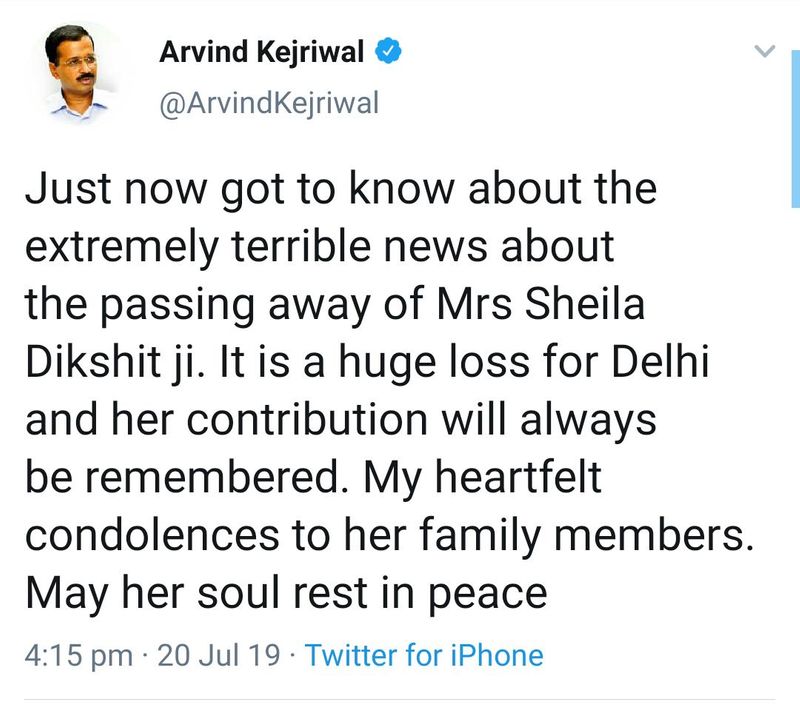The height and width of the screenshot is (708, 800).
Task: Click the @ArvindKejriwal handle
Action: [270, 104]
